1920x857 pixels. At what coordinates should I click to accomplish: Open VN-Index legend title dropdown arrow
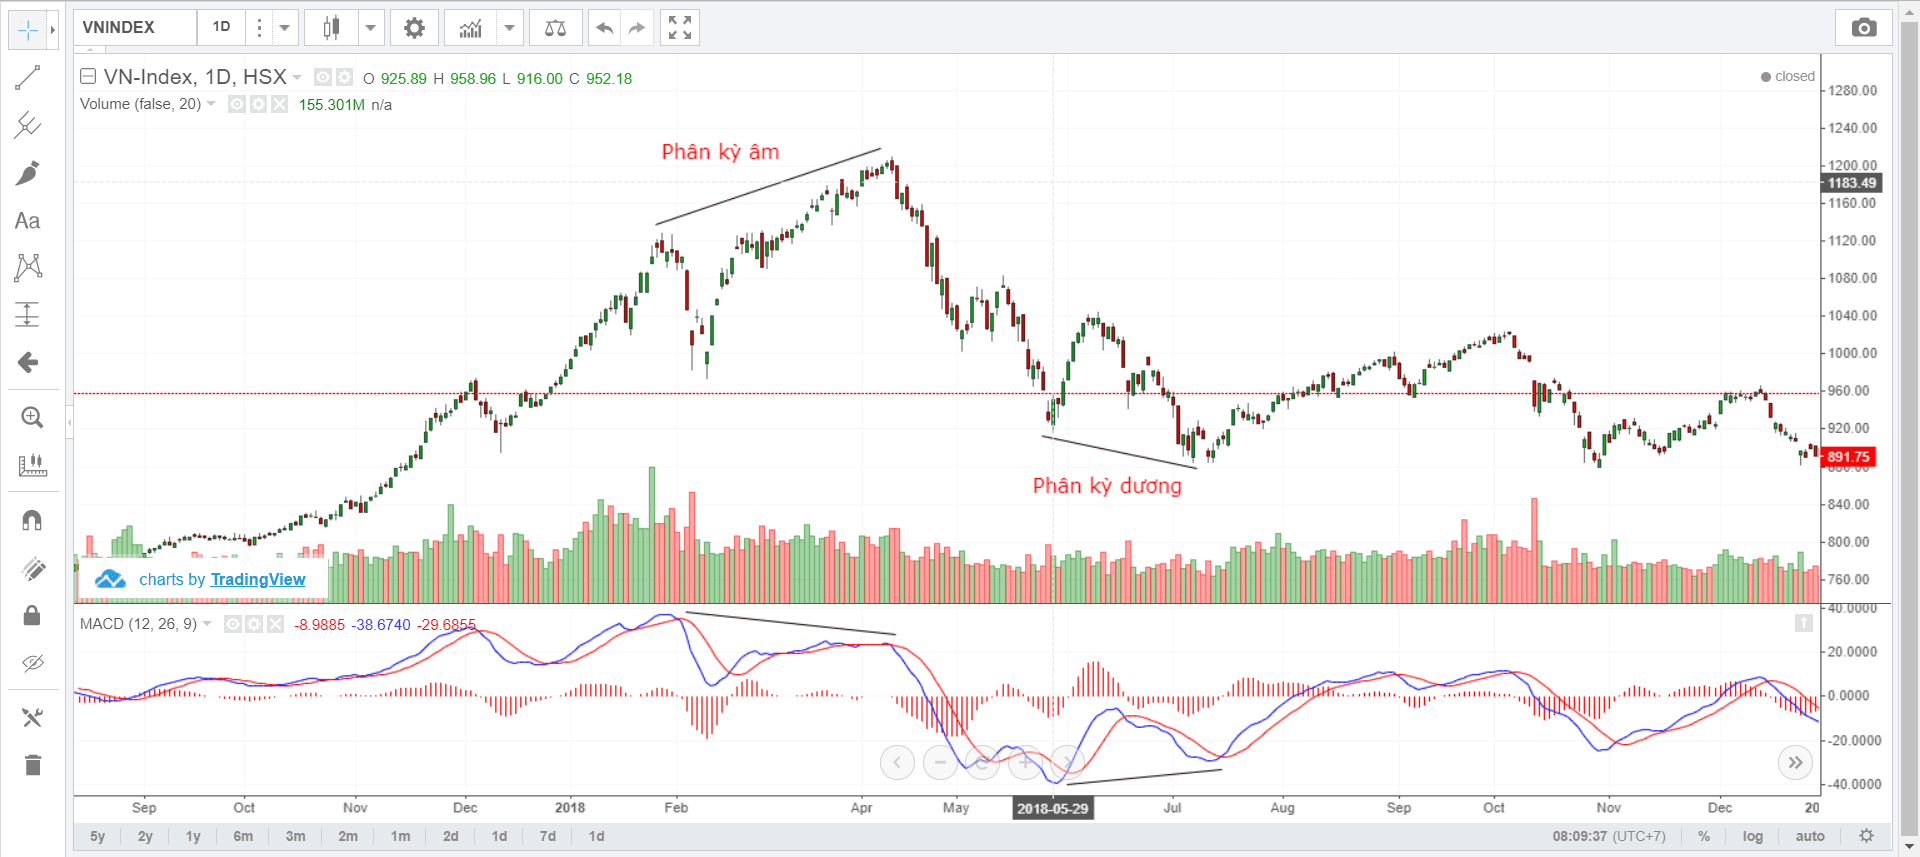click(x=297, y=78)
